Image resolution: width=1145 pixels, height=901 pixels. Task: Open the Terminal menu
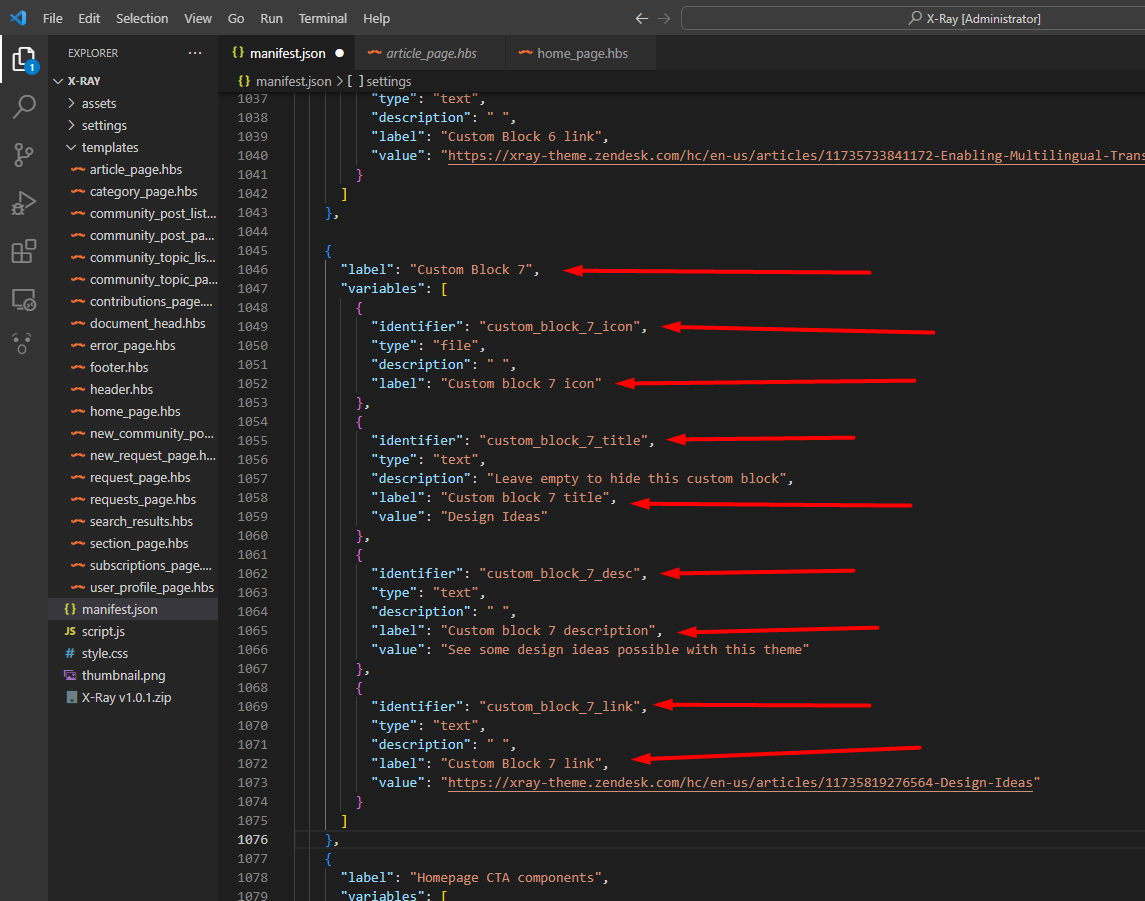(x=323, y=19)
